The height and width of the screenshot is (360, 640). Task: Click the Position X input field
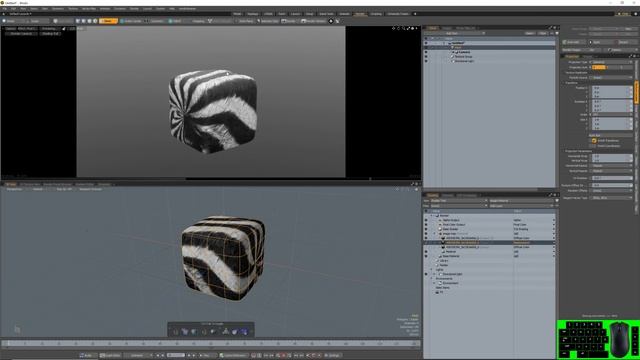612,88
